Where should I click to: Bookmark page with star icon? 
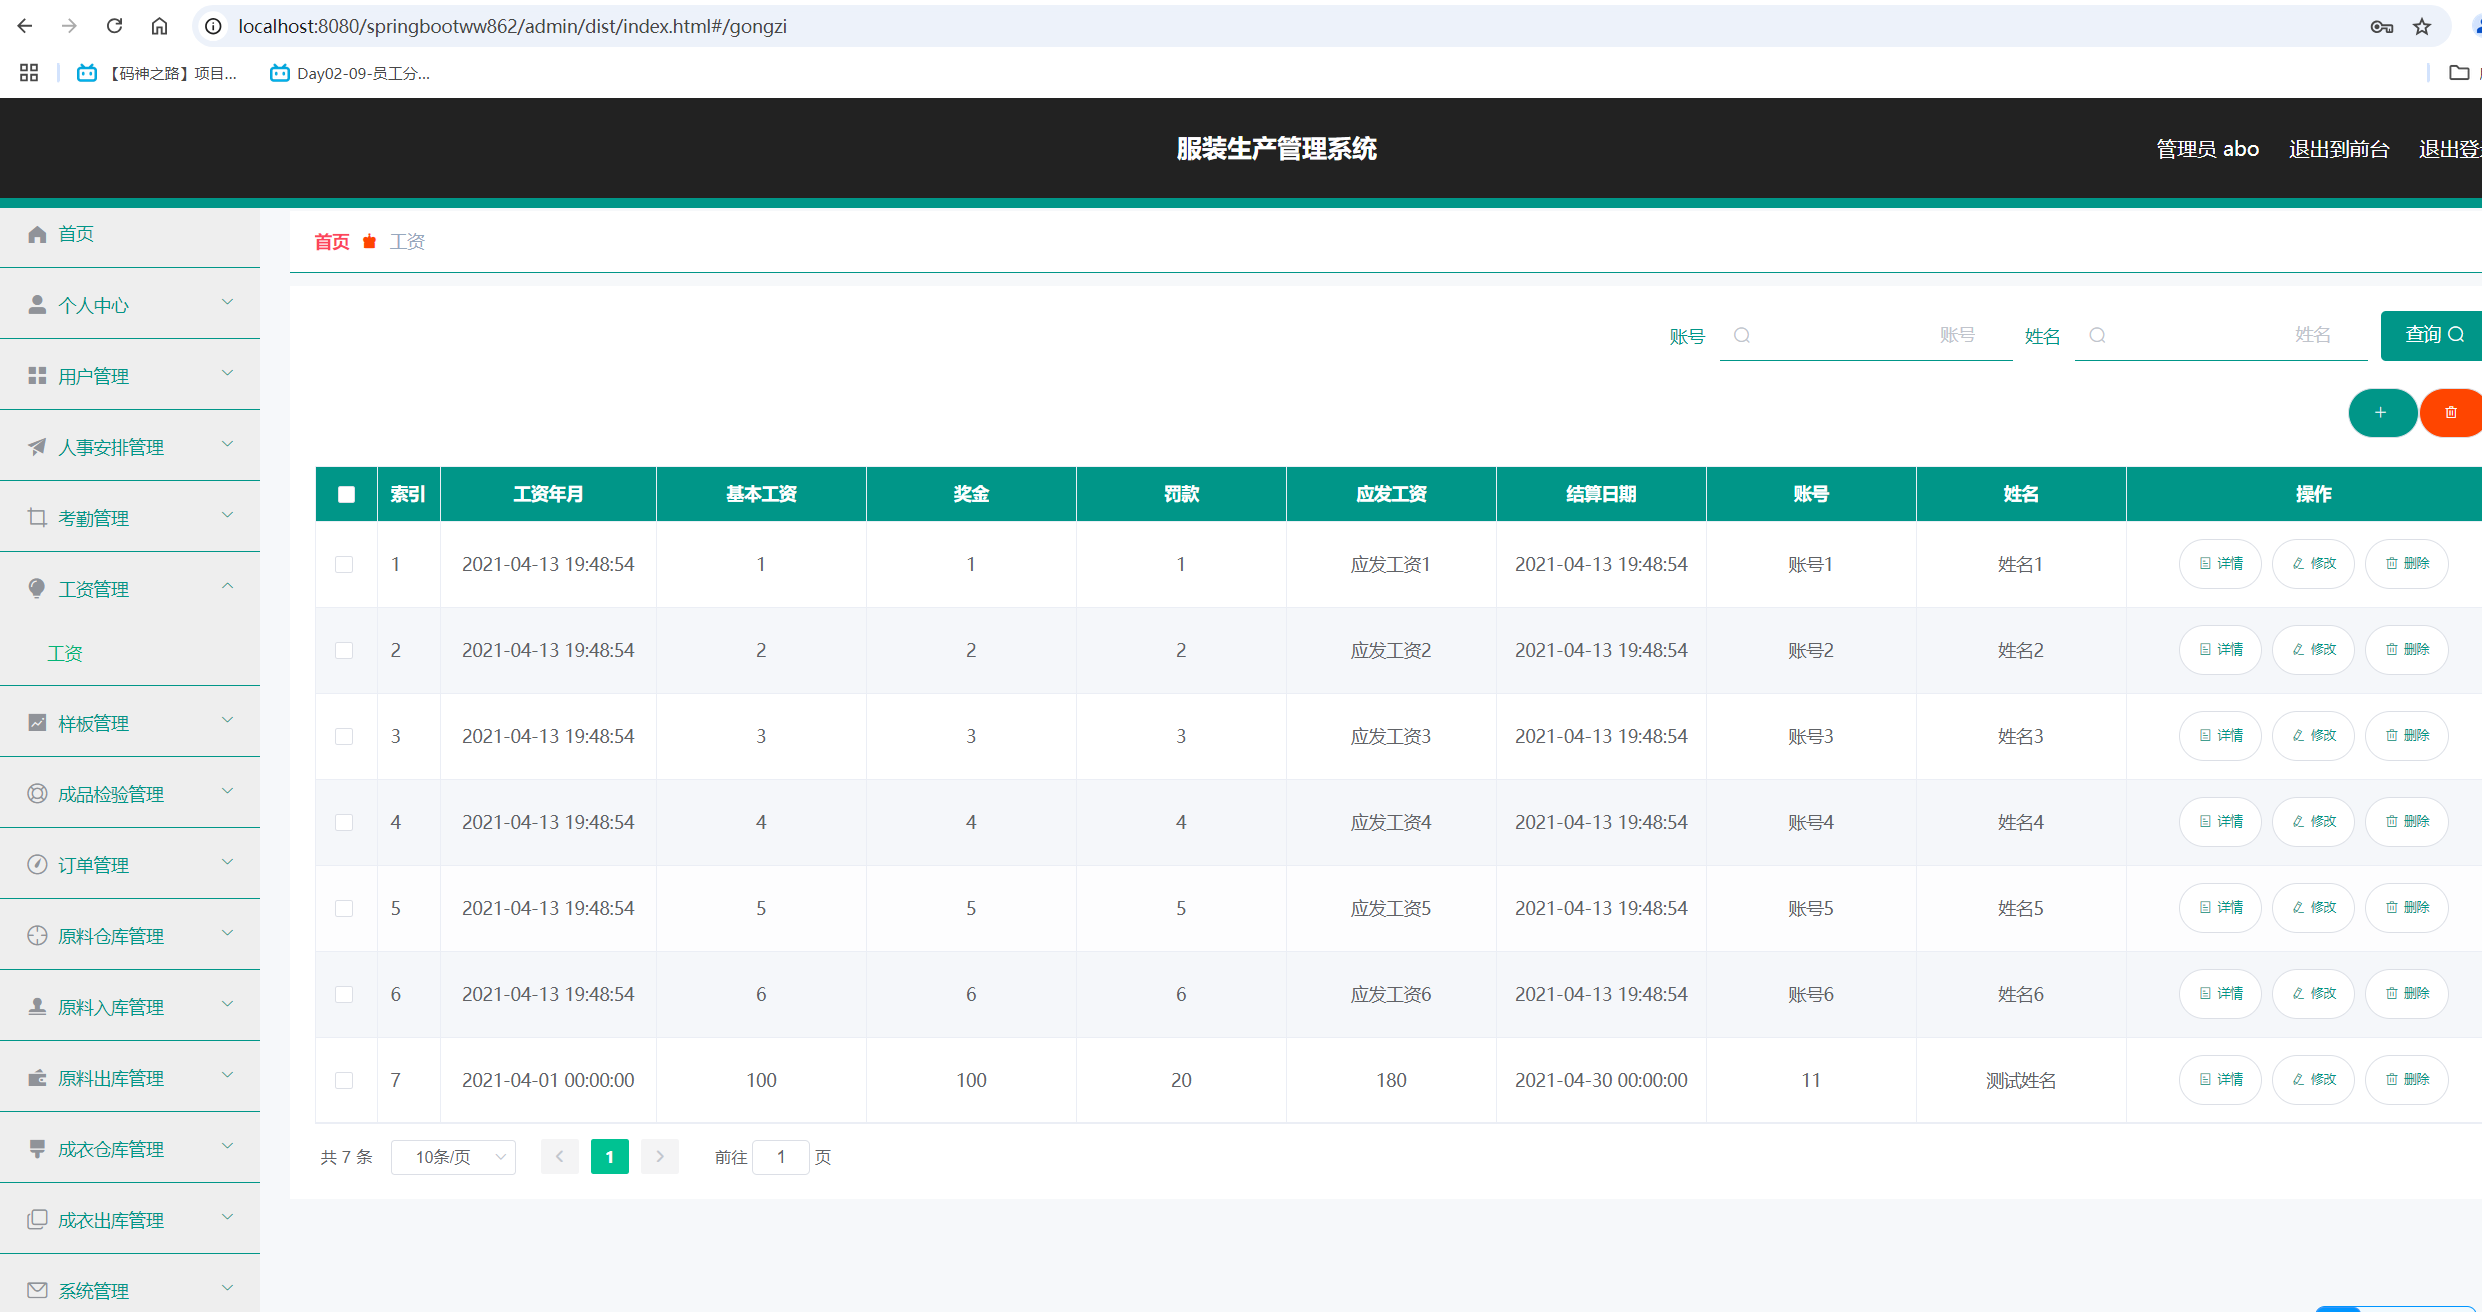click(2422, 27)
